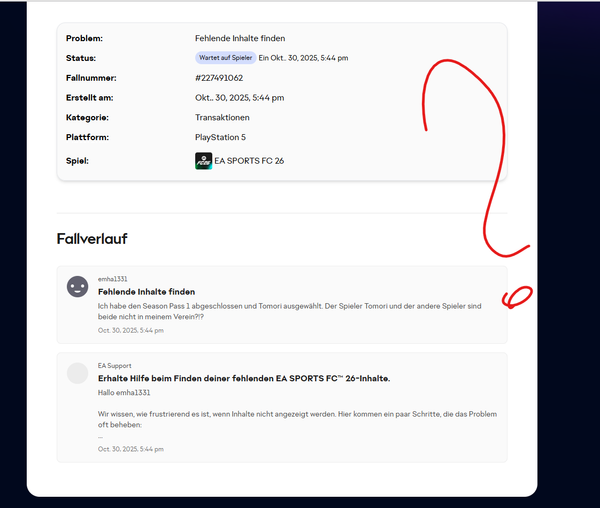Open the 'Fehlende Inhalte finden' message title
Viewport: 600px width, 508px height.
146,291
